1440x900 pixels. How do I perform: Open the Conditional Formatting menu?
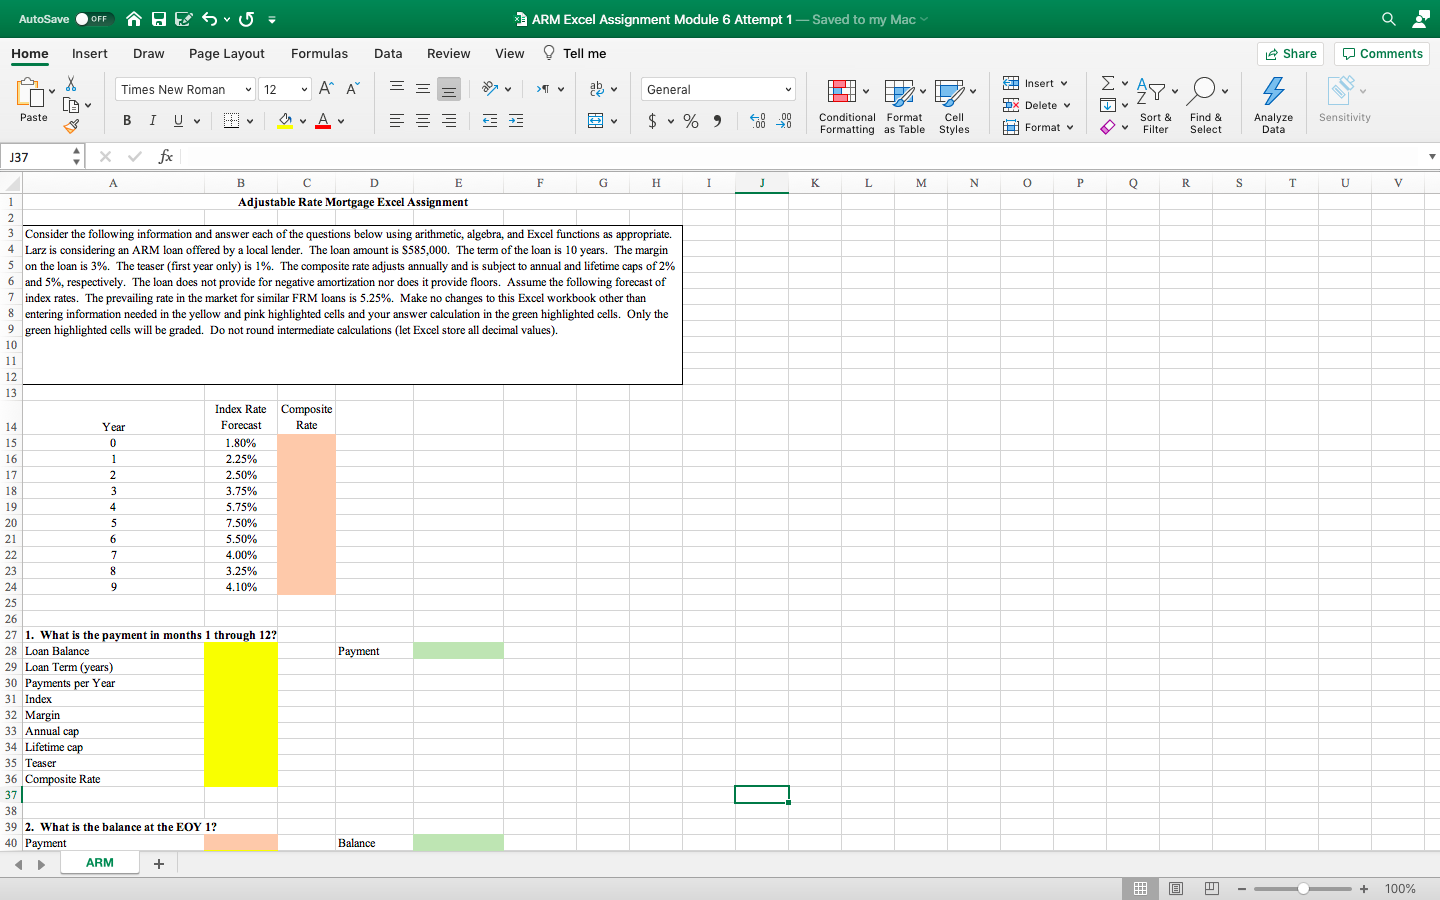click(846, 105)
